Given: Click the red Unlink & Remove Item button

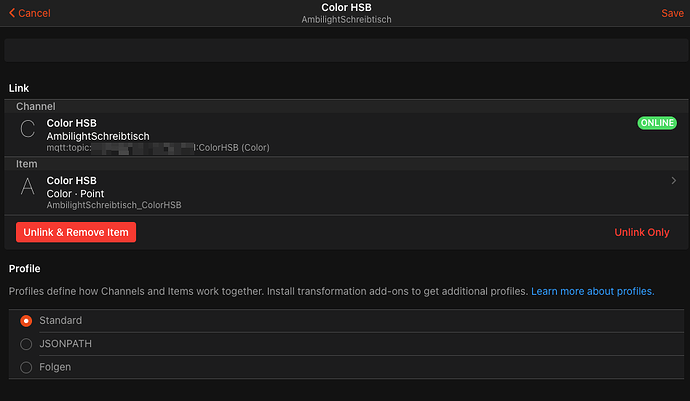Looking at the screenshot, I should pyautogui.click(x=75, y=232).
